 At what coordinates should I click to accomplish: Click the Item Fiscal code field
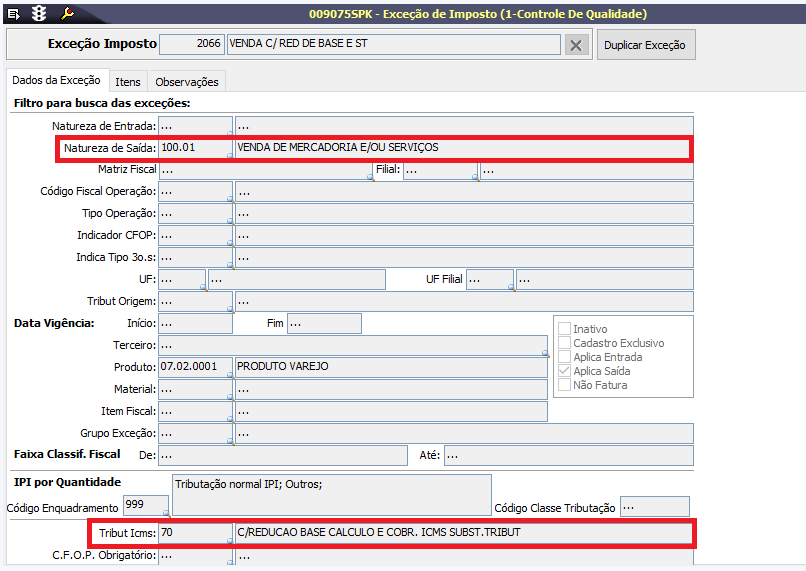(x=195, y=412)
